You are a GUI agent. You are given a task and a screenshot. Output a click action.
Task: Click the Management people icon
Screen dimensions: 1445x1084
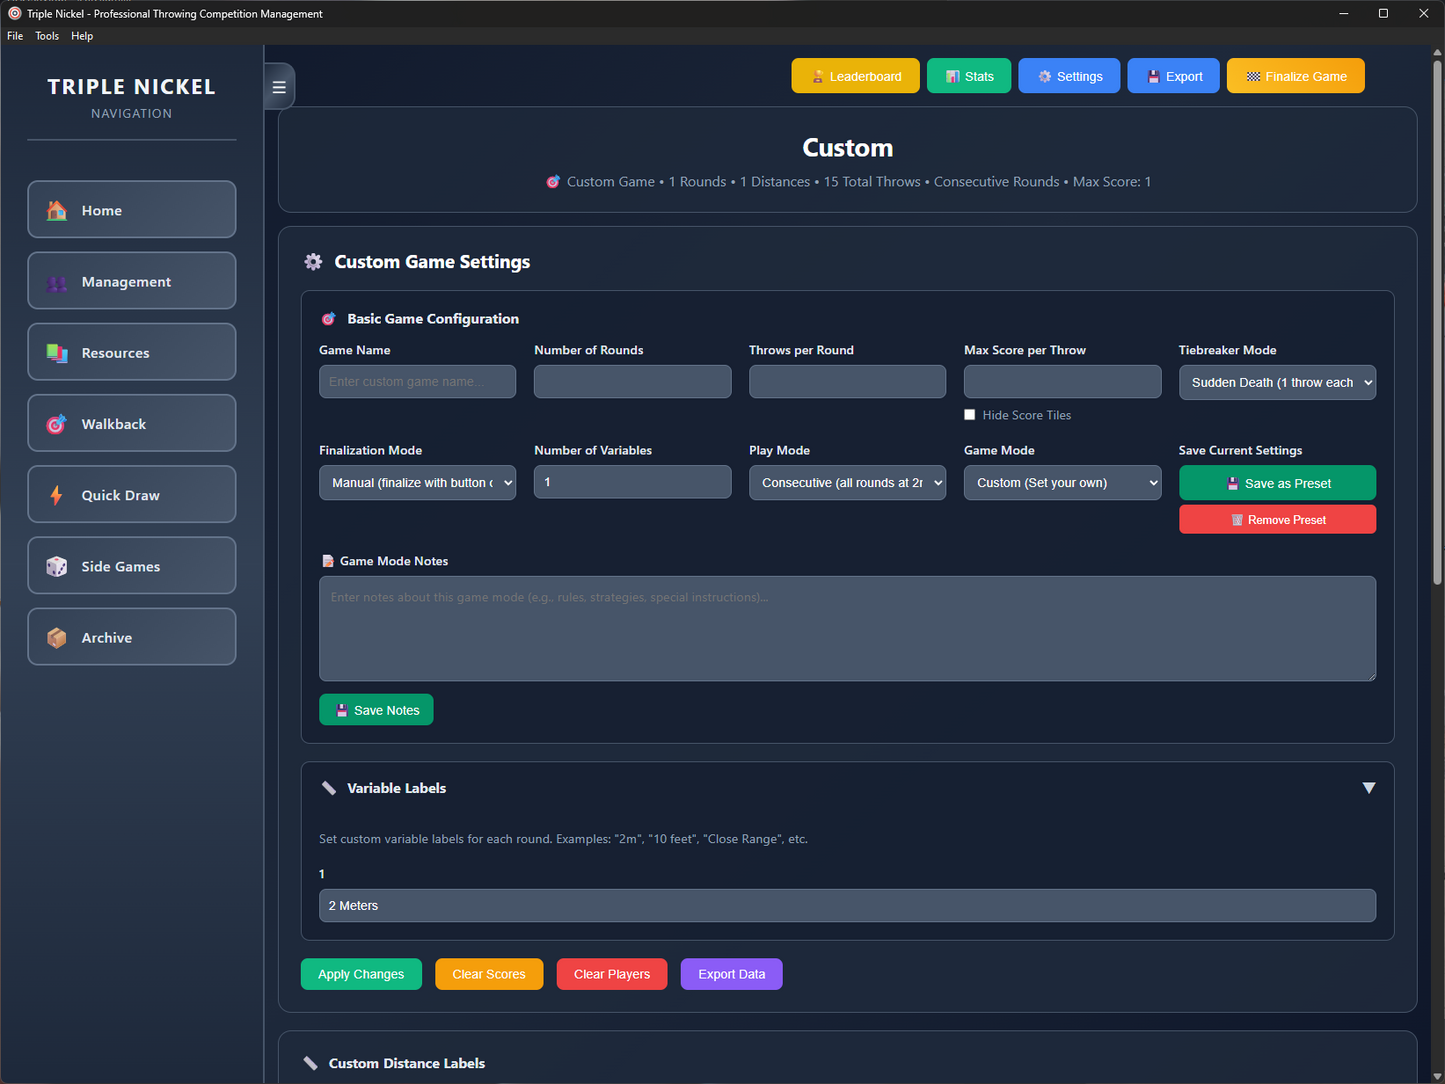(x=57, y=283)
